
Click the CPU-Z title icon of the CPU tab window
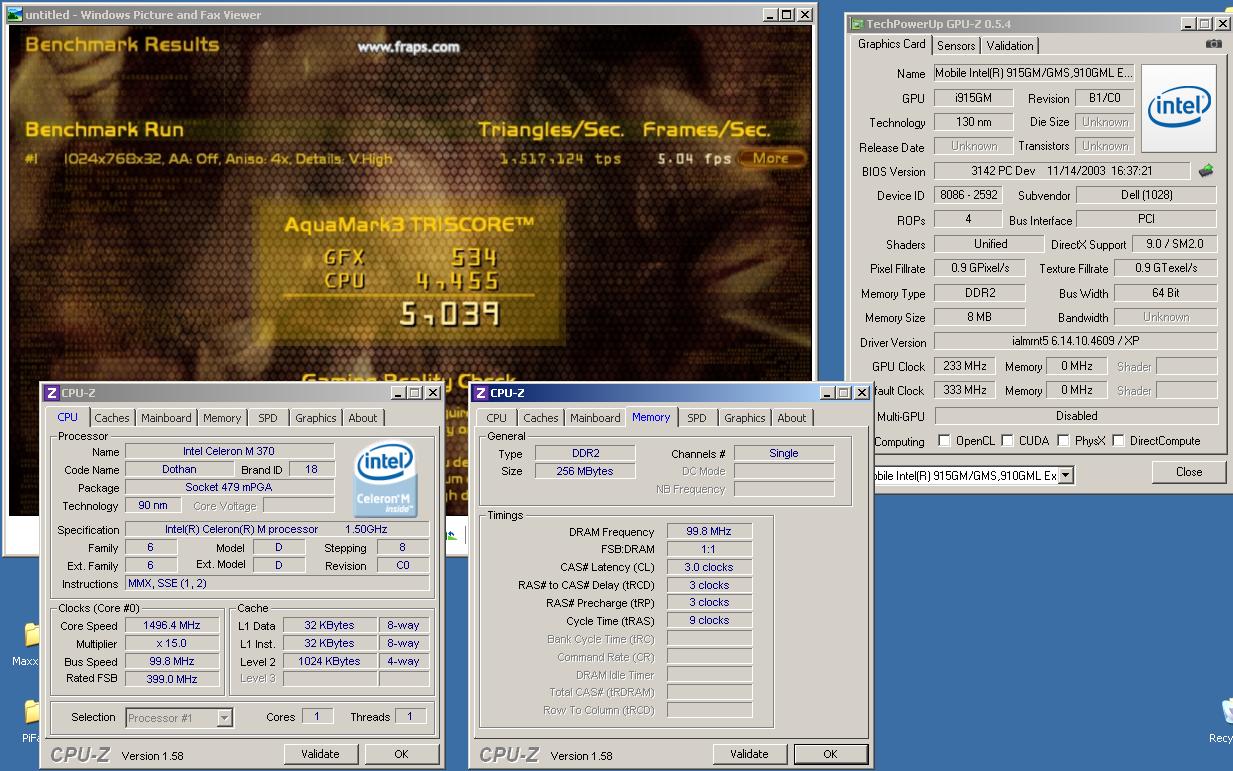point(52,393)
